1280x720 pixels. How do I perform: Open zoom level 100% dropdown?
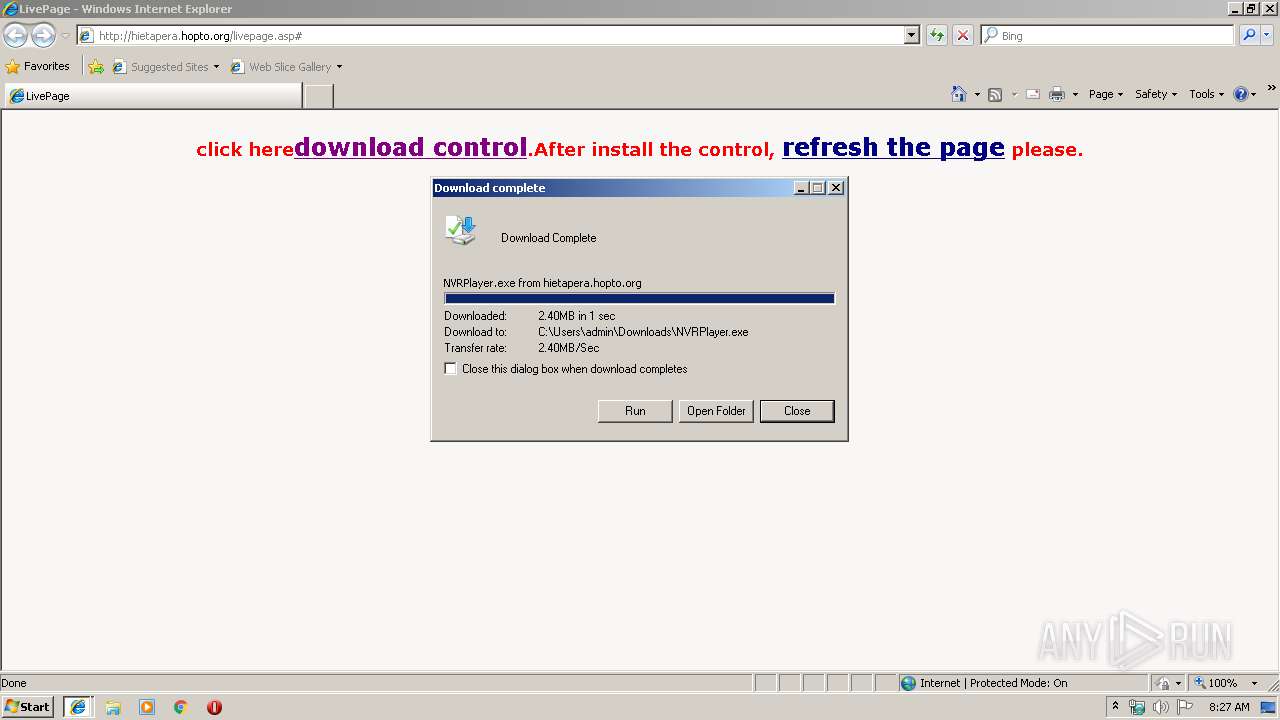(1254, 683)
